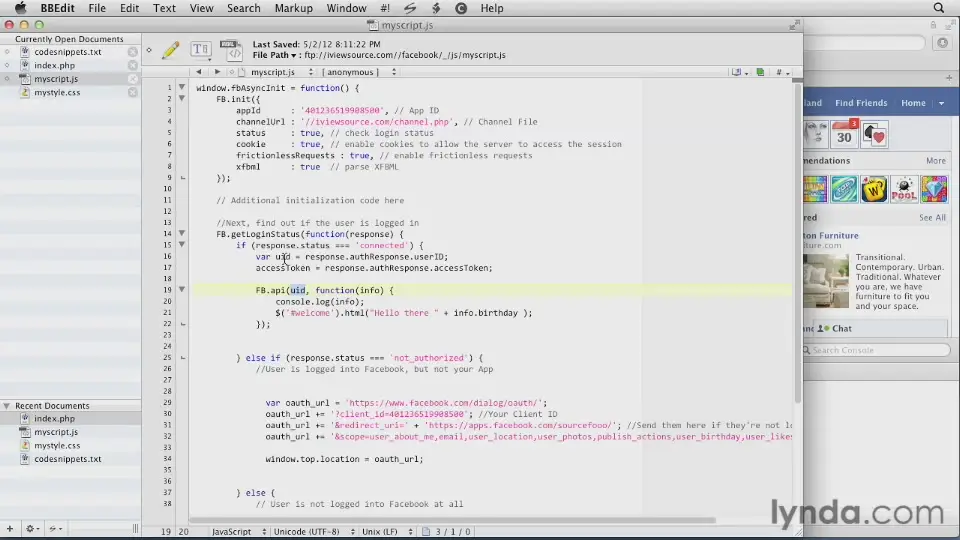Open the Search menu
This screenshot has width=960, height=540.
[244, 8]
